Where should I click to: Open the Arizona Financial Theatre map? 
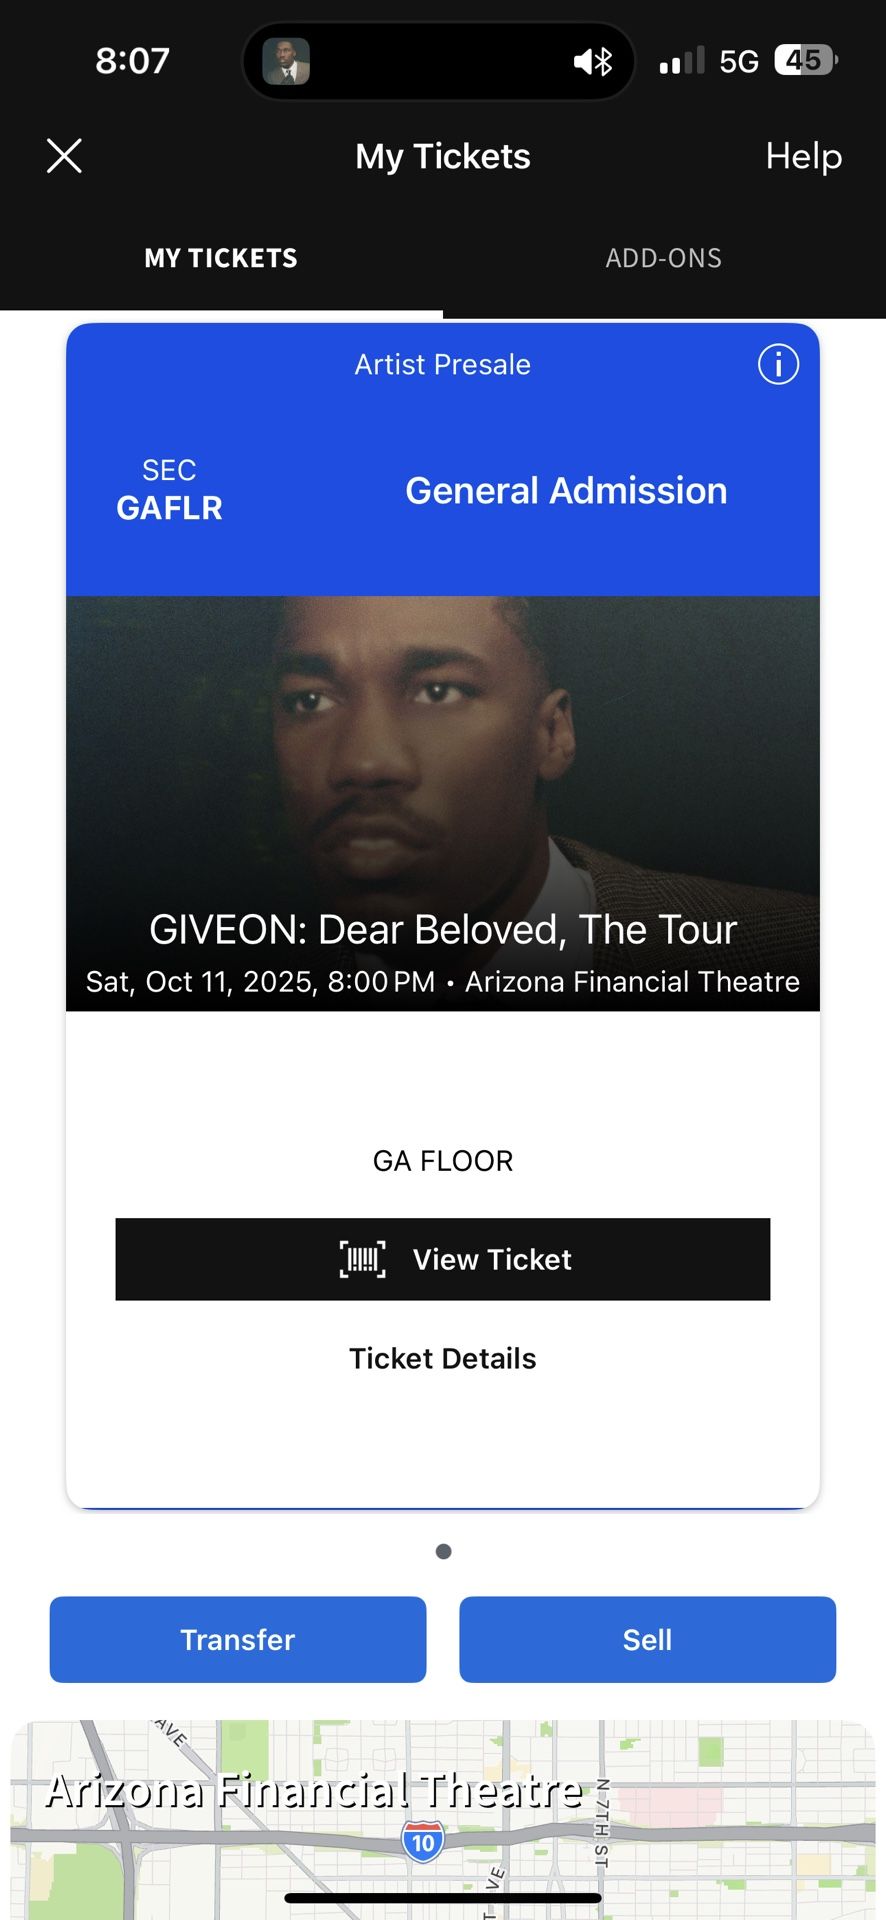(x=443, y=1819)
